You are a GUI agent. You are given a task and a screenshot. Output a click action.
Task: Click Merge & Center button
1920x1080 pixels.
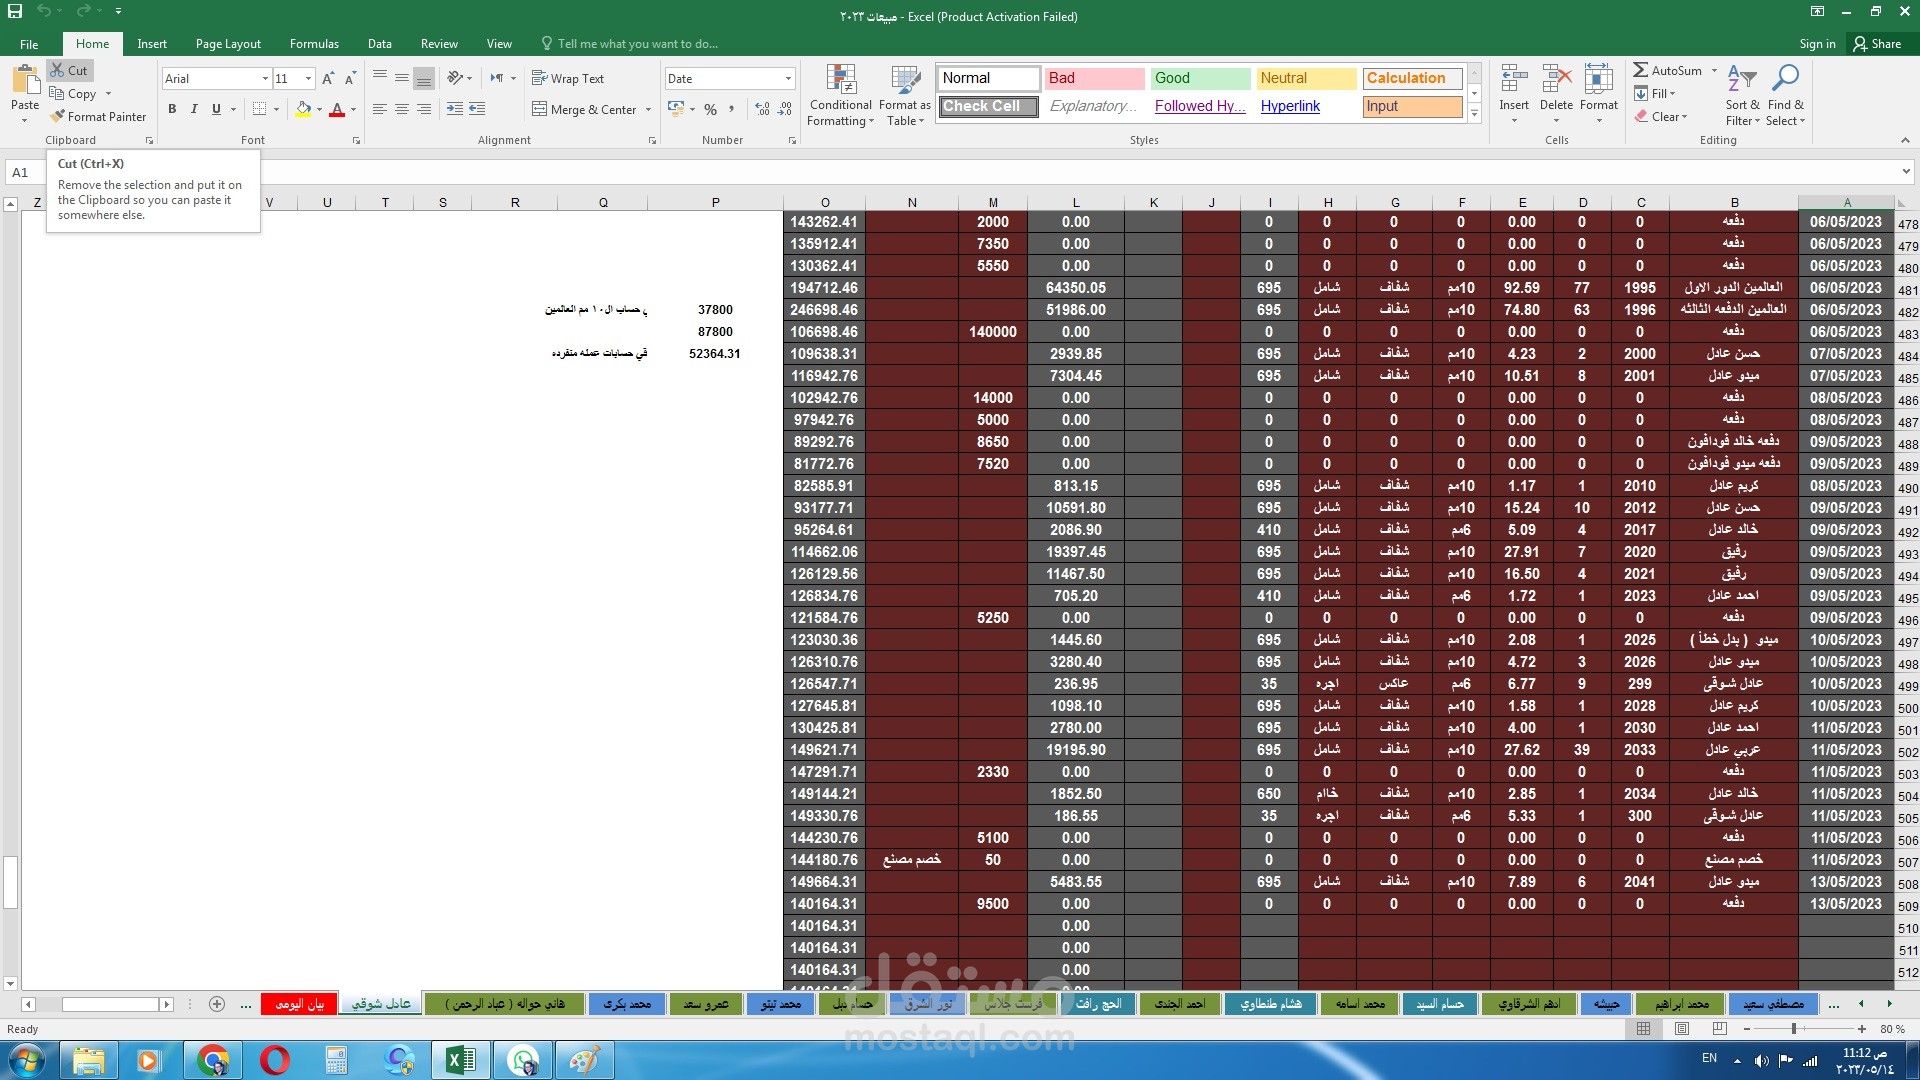coord(585,109)
